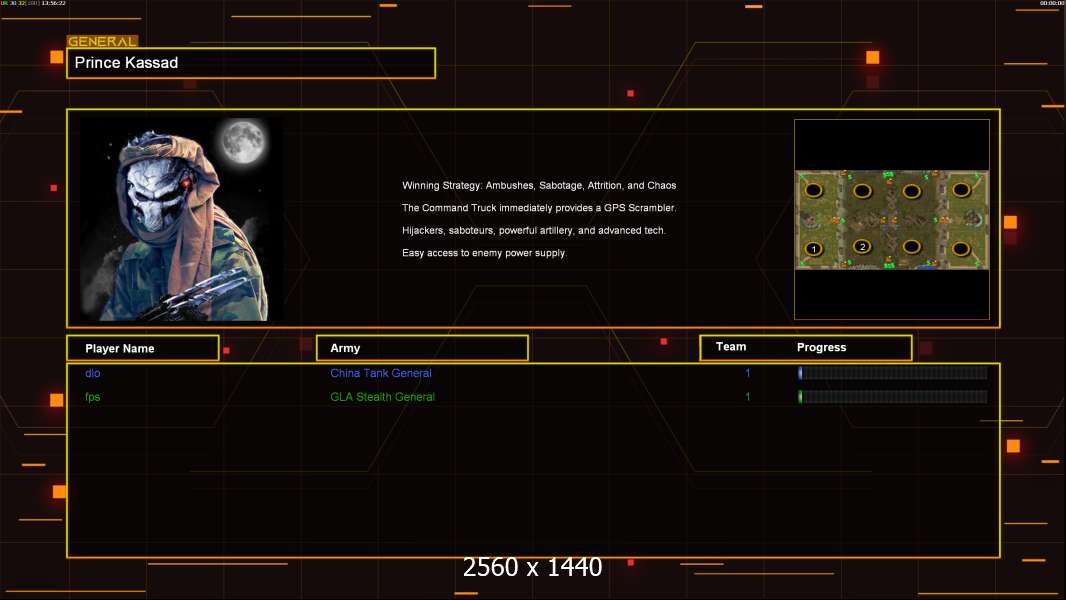Click the Prince Kassad general name field
The width and height of the screenshot is (1066, 600).
pyautogui.click(x=251, y=63)
